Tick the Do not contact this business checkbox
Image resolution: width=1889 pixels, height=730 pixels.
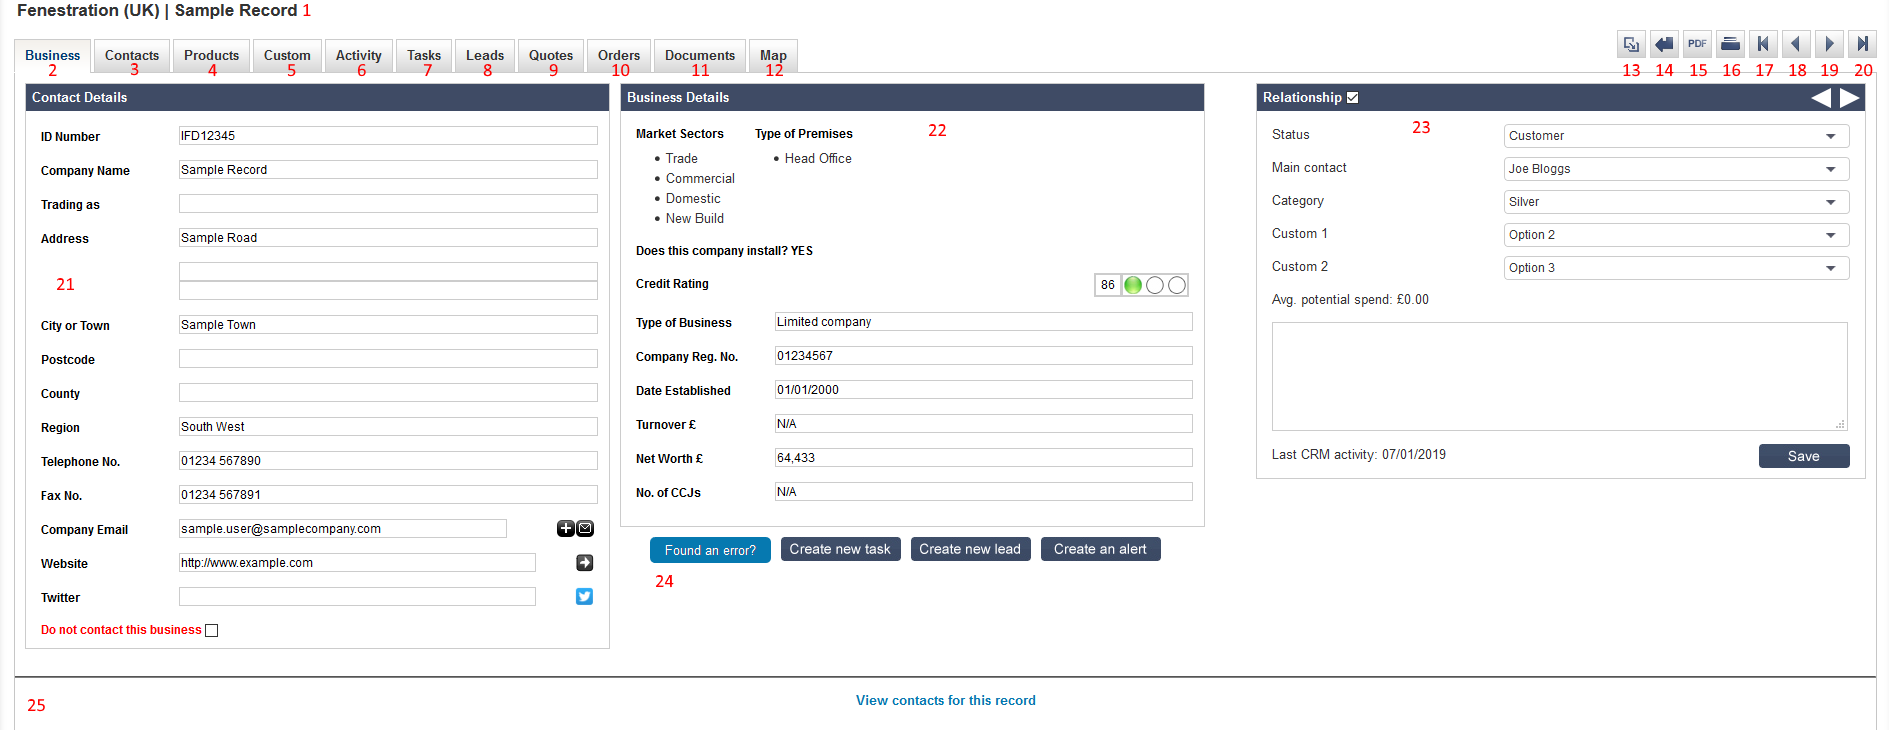[x=211, y=630]
